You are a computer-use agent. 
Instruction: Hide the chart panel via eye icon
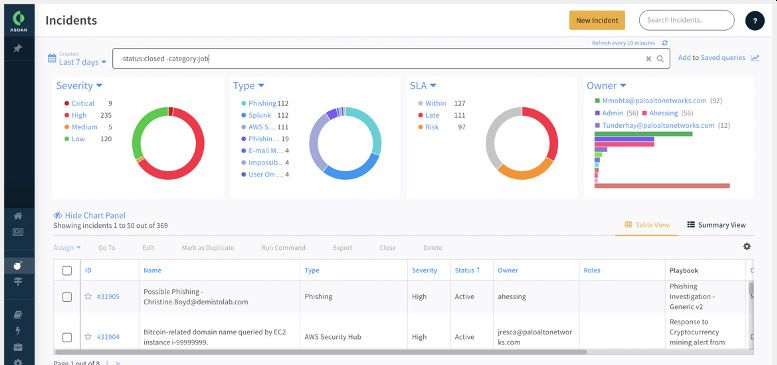[57, 215]
